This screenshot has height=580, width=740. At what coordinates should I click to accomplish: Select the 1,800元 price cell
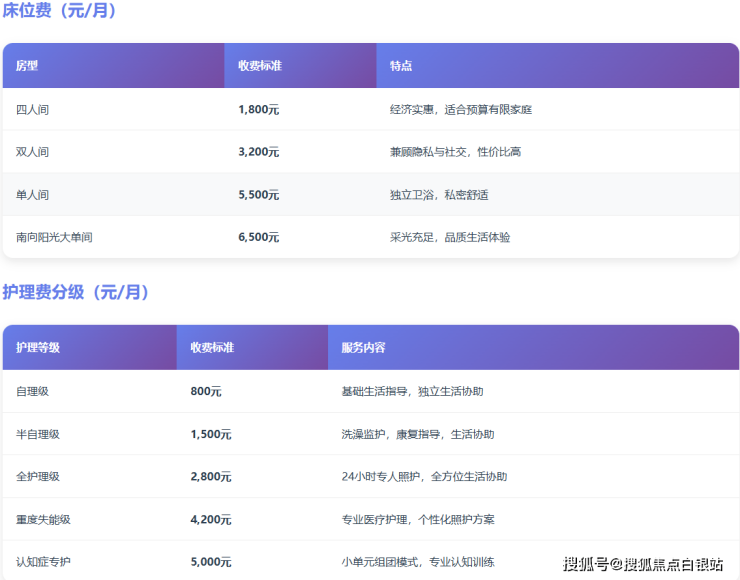(x=258, y=109)
